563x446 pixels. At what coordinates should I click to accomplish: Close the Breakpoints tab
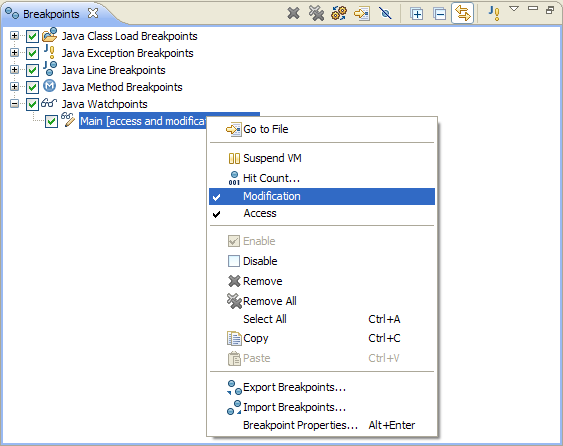[x=93, y=14]
